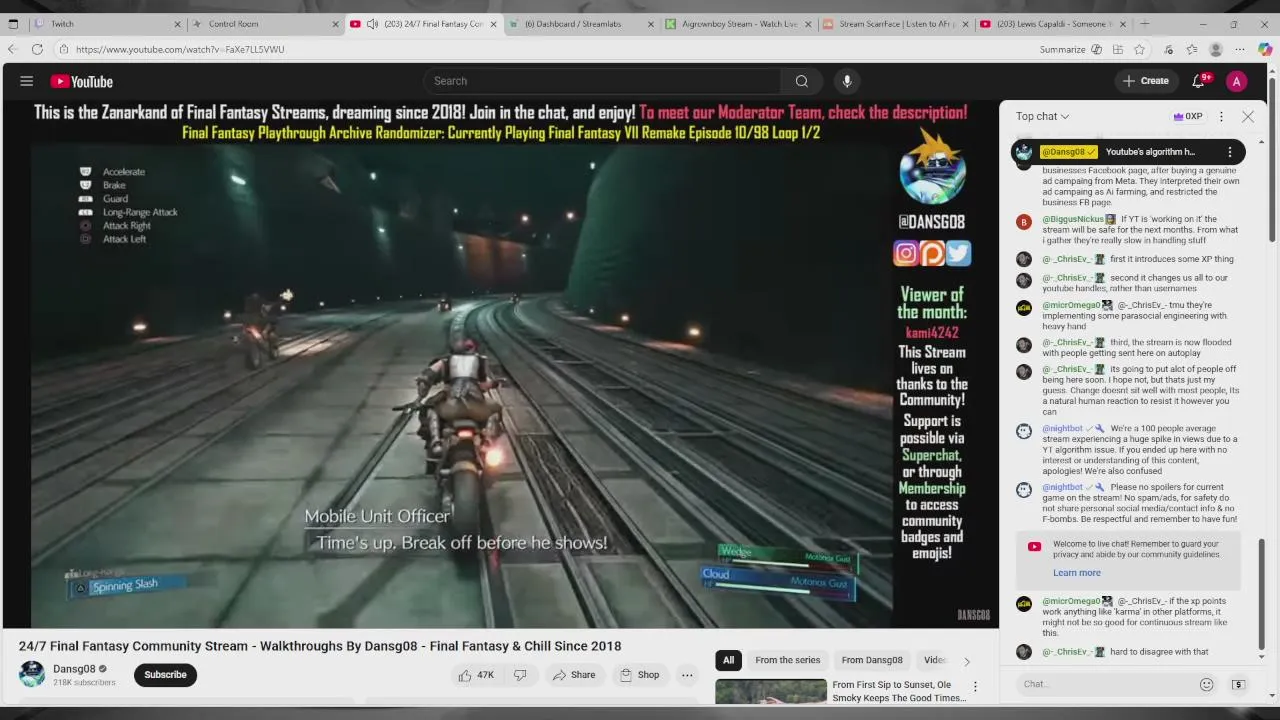
Task: Dislike the video with thumbs down
Action: point(520,675)
